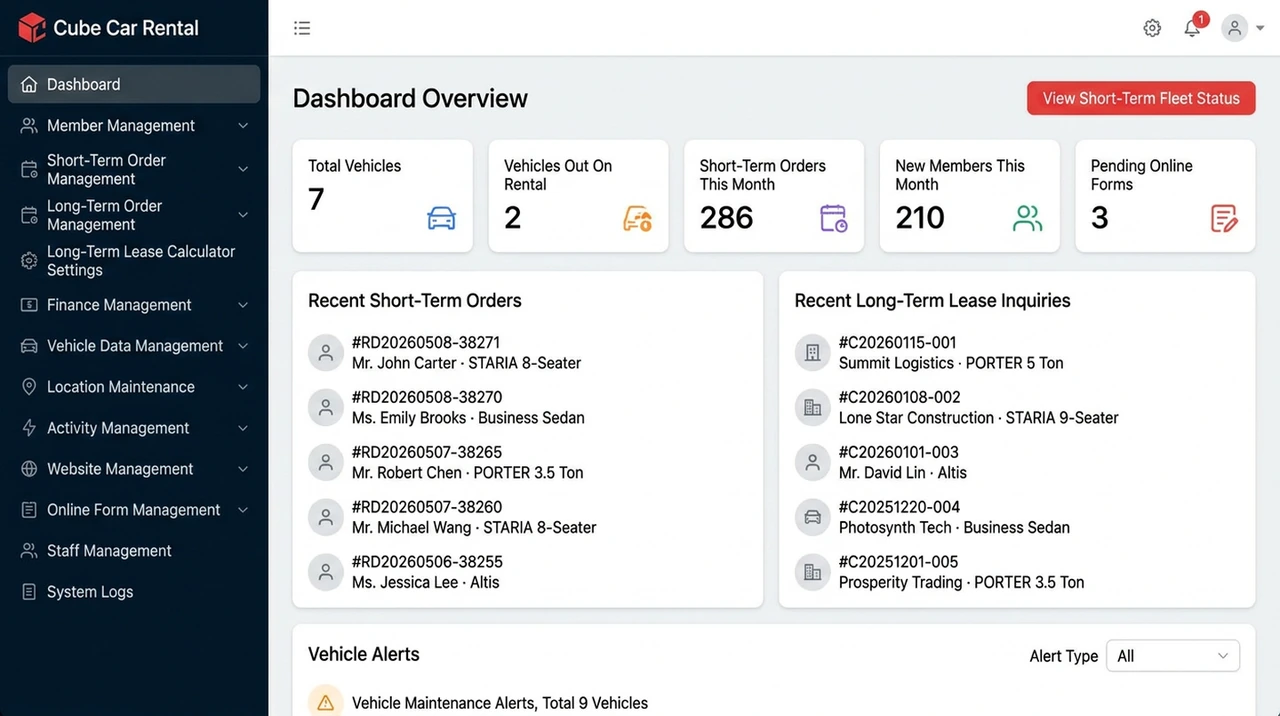Expand the Location Maintenance chevron
The height and width of the screenshot is (716, 1280).
tap(243, 387)
